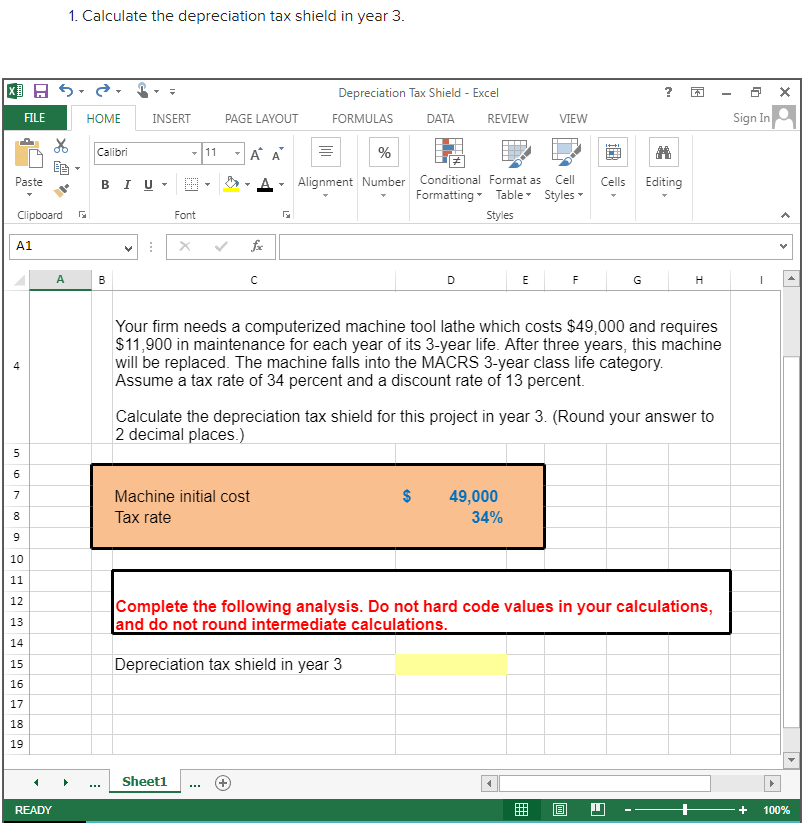
Task: Switch to the INSERT tab
Action: pyautogui.click(x=171, y=118)
